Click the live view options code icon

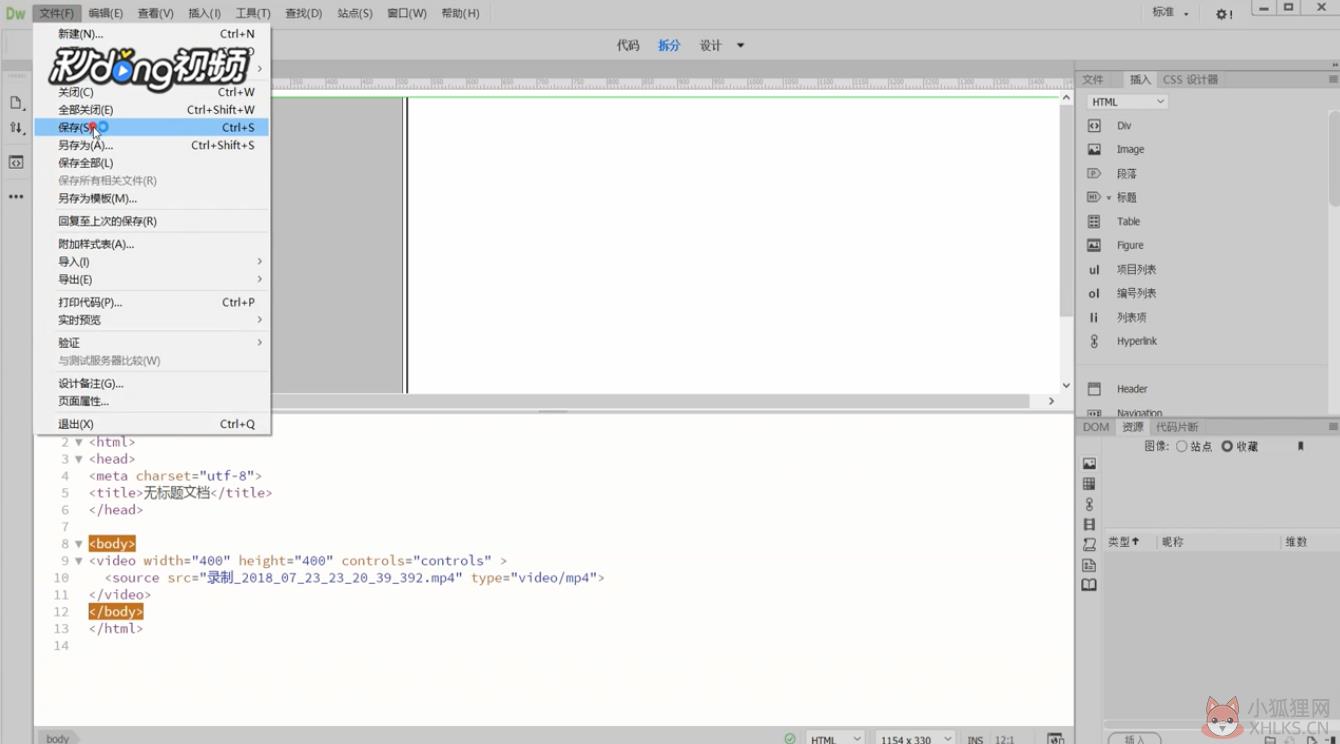pyautogui.click(x=16, y=162)
